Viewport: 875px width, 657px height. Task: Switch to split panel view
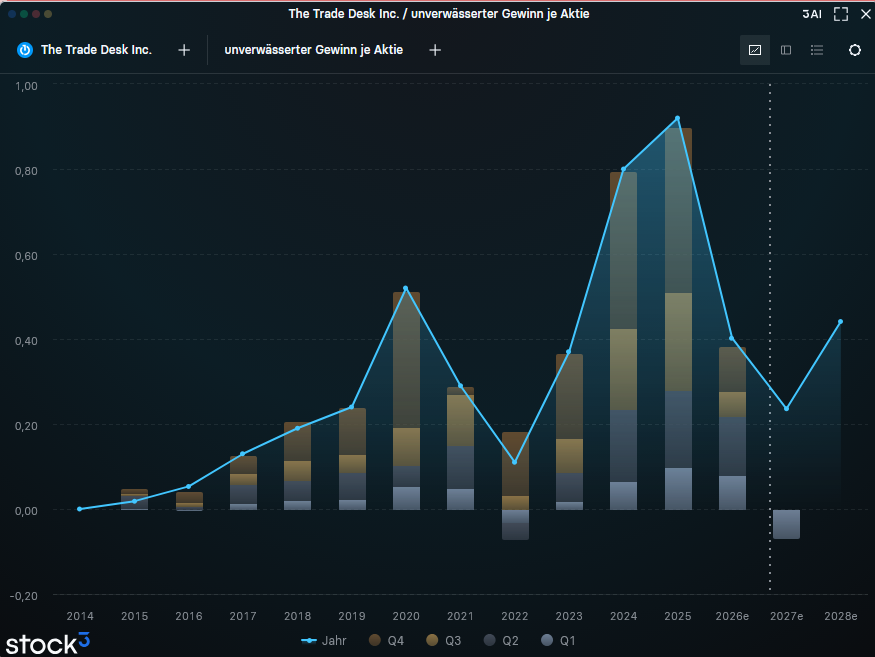[x=786, y=50]
